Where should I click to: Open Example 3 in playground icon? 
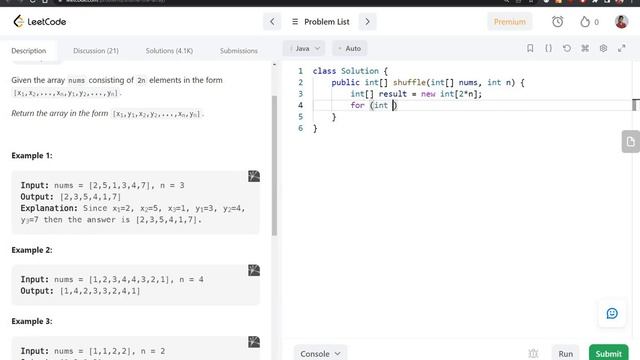click(254, 342)
